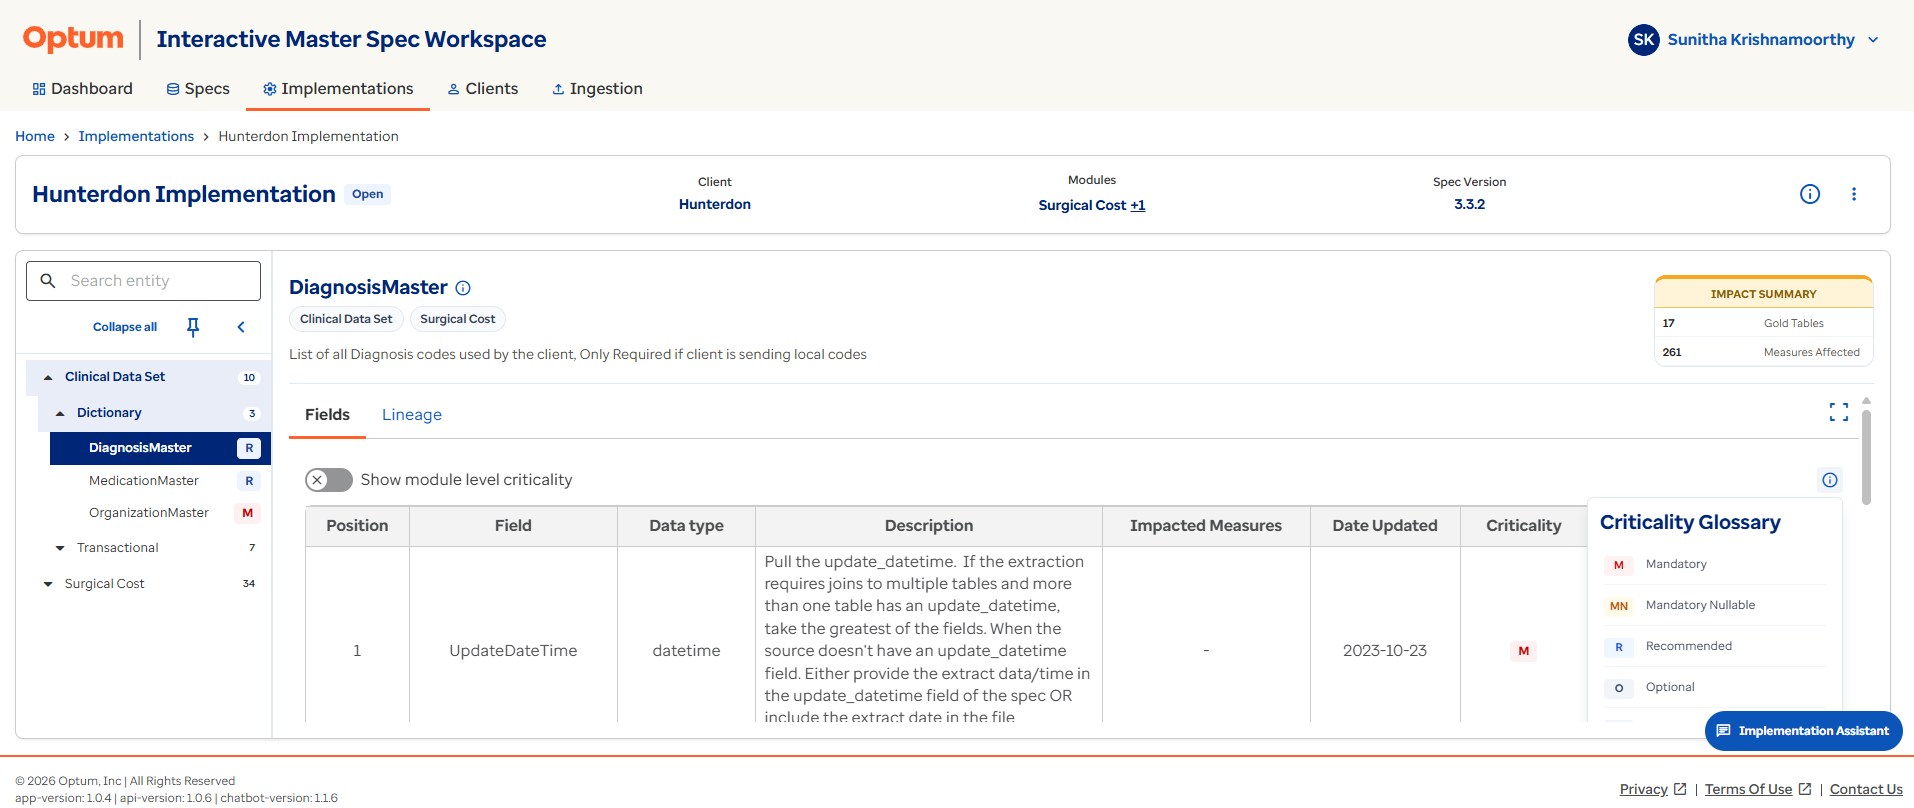This screenshot has width=1914, height=808.
Task: Click the Date Updated column header
Action: tap(1385, 526)
